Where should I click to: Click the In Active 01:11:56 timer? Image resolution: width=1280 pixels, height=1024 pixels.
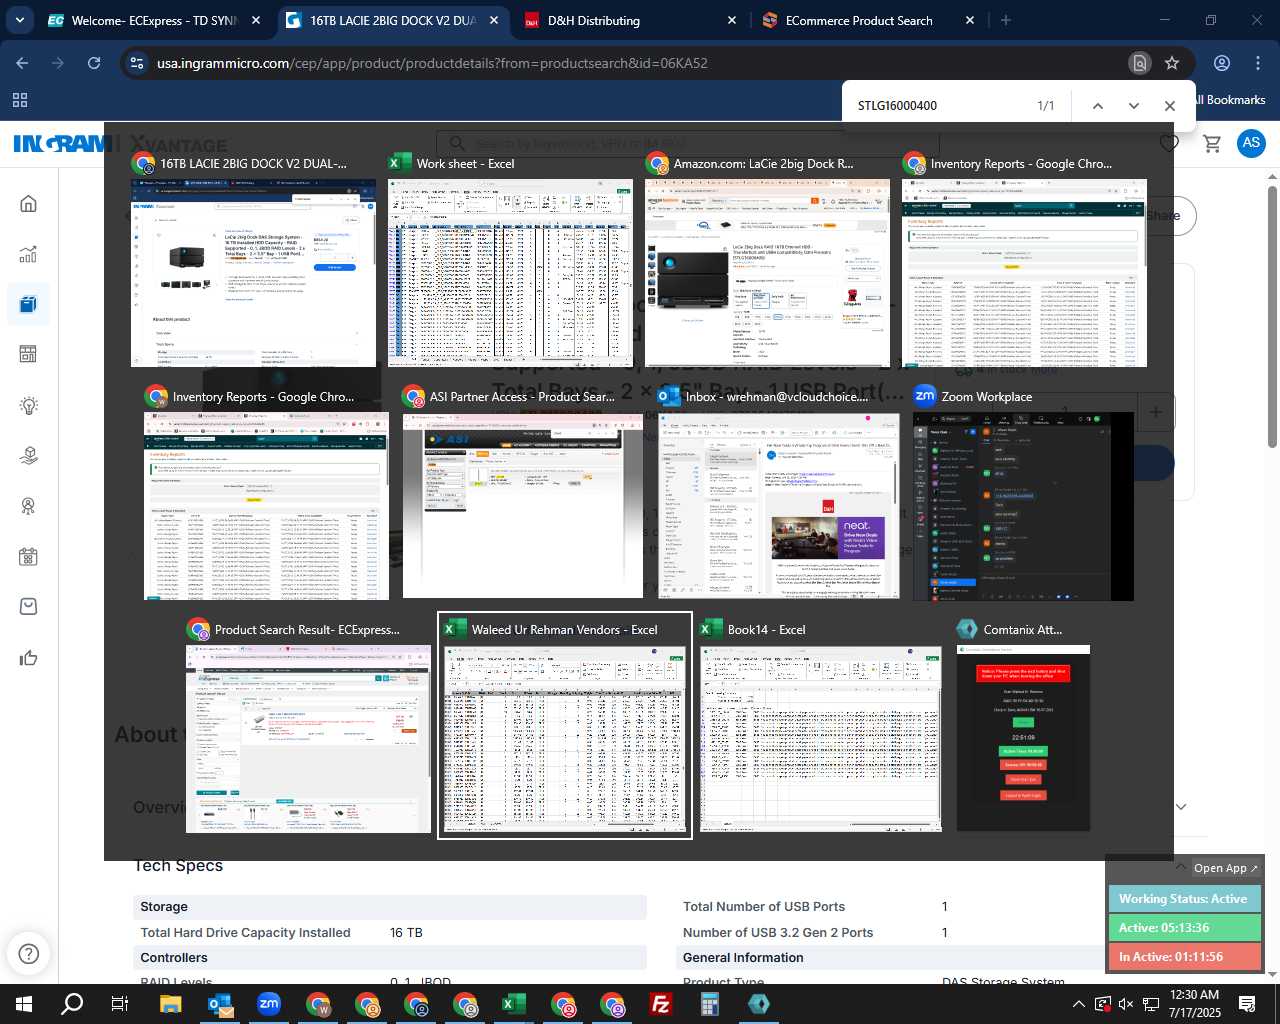coord(1184,957)
